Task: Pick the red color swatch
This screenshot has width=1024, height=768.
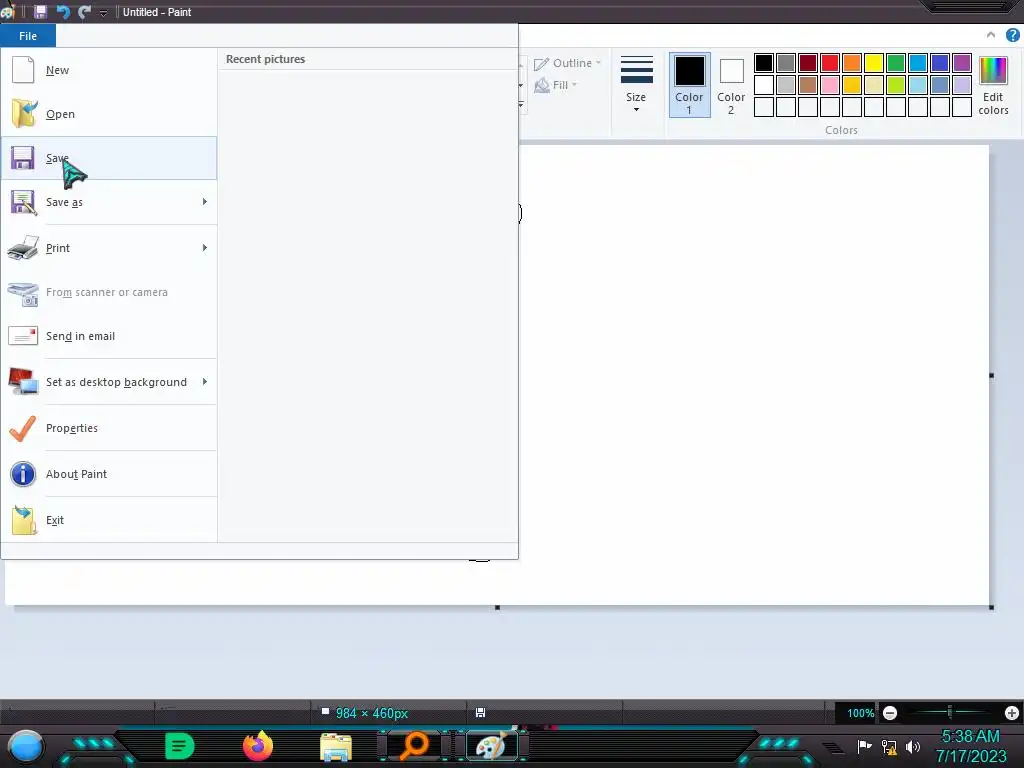Action: coord(830,63)
